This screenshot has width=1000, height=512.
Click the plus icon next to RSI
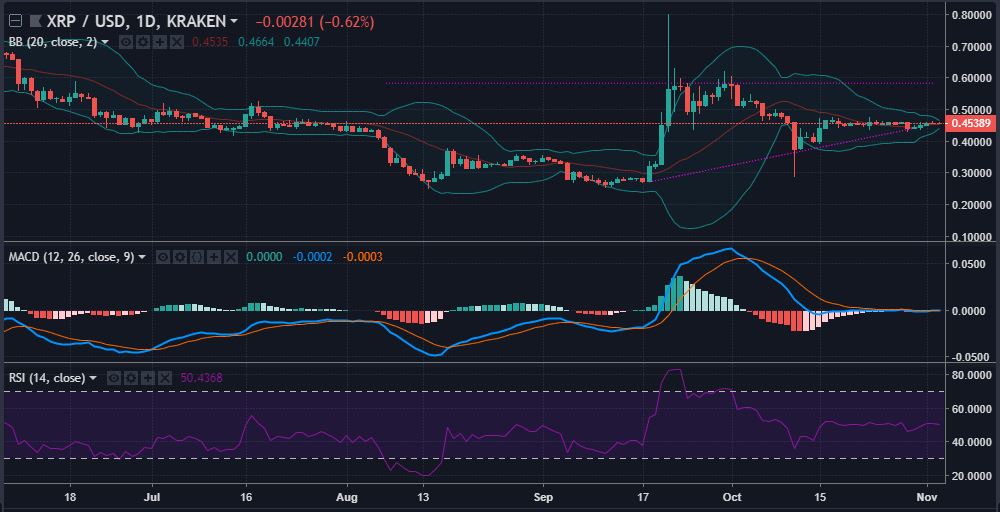[148, 378]
